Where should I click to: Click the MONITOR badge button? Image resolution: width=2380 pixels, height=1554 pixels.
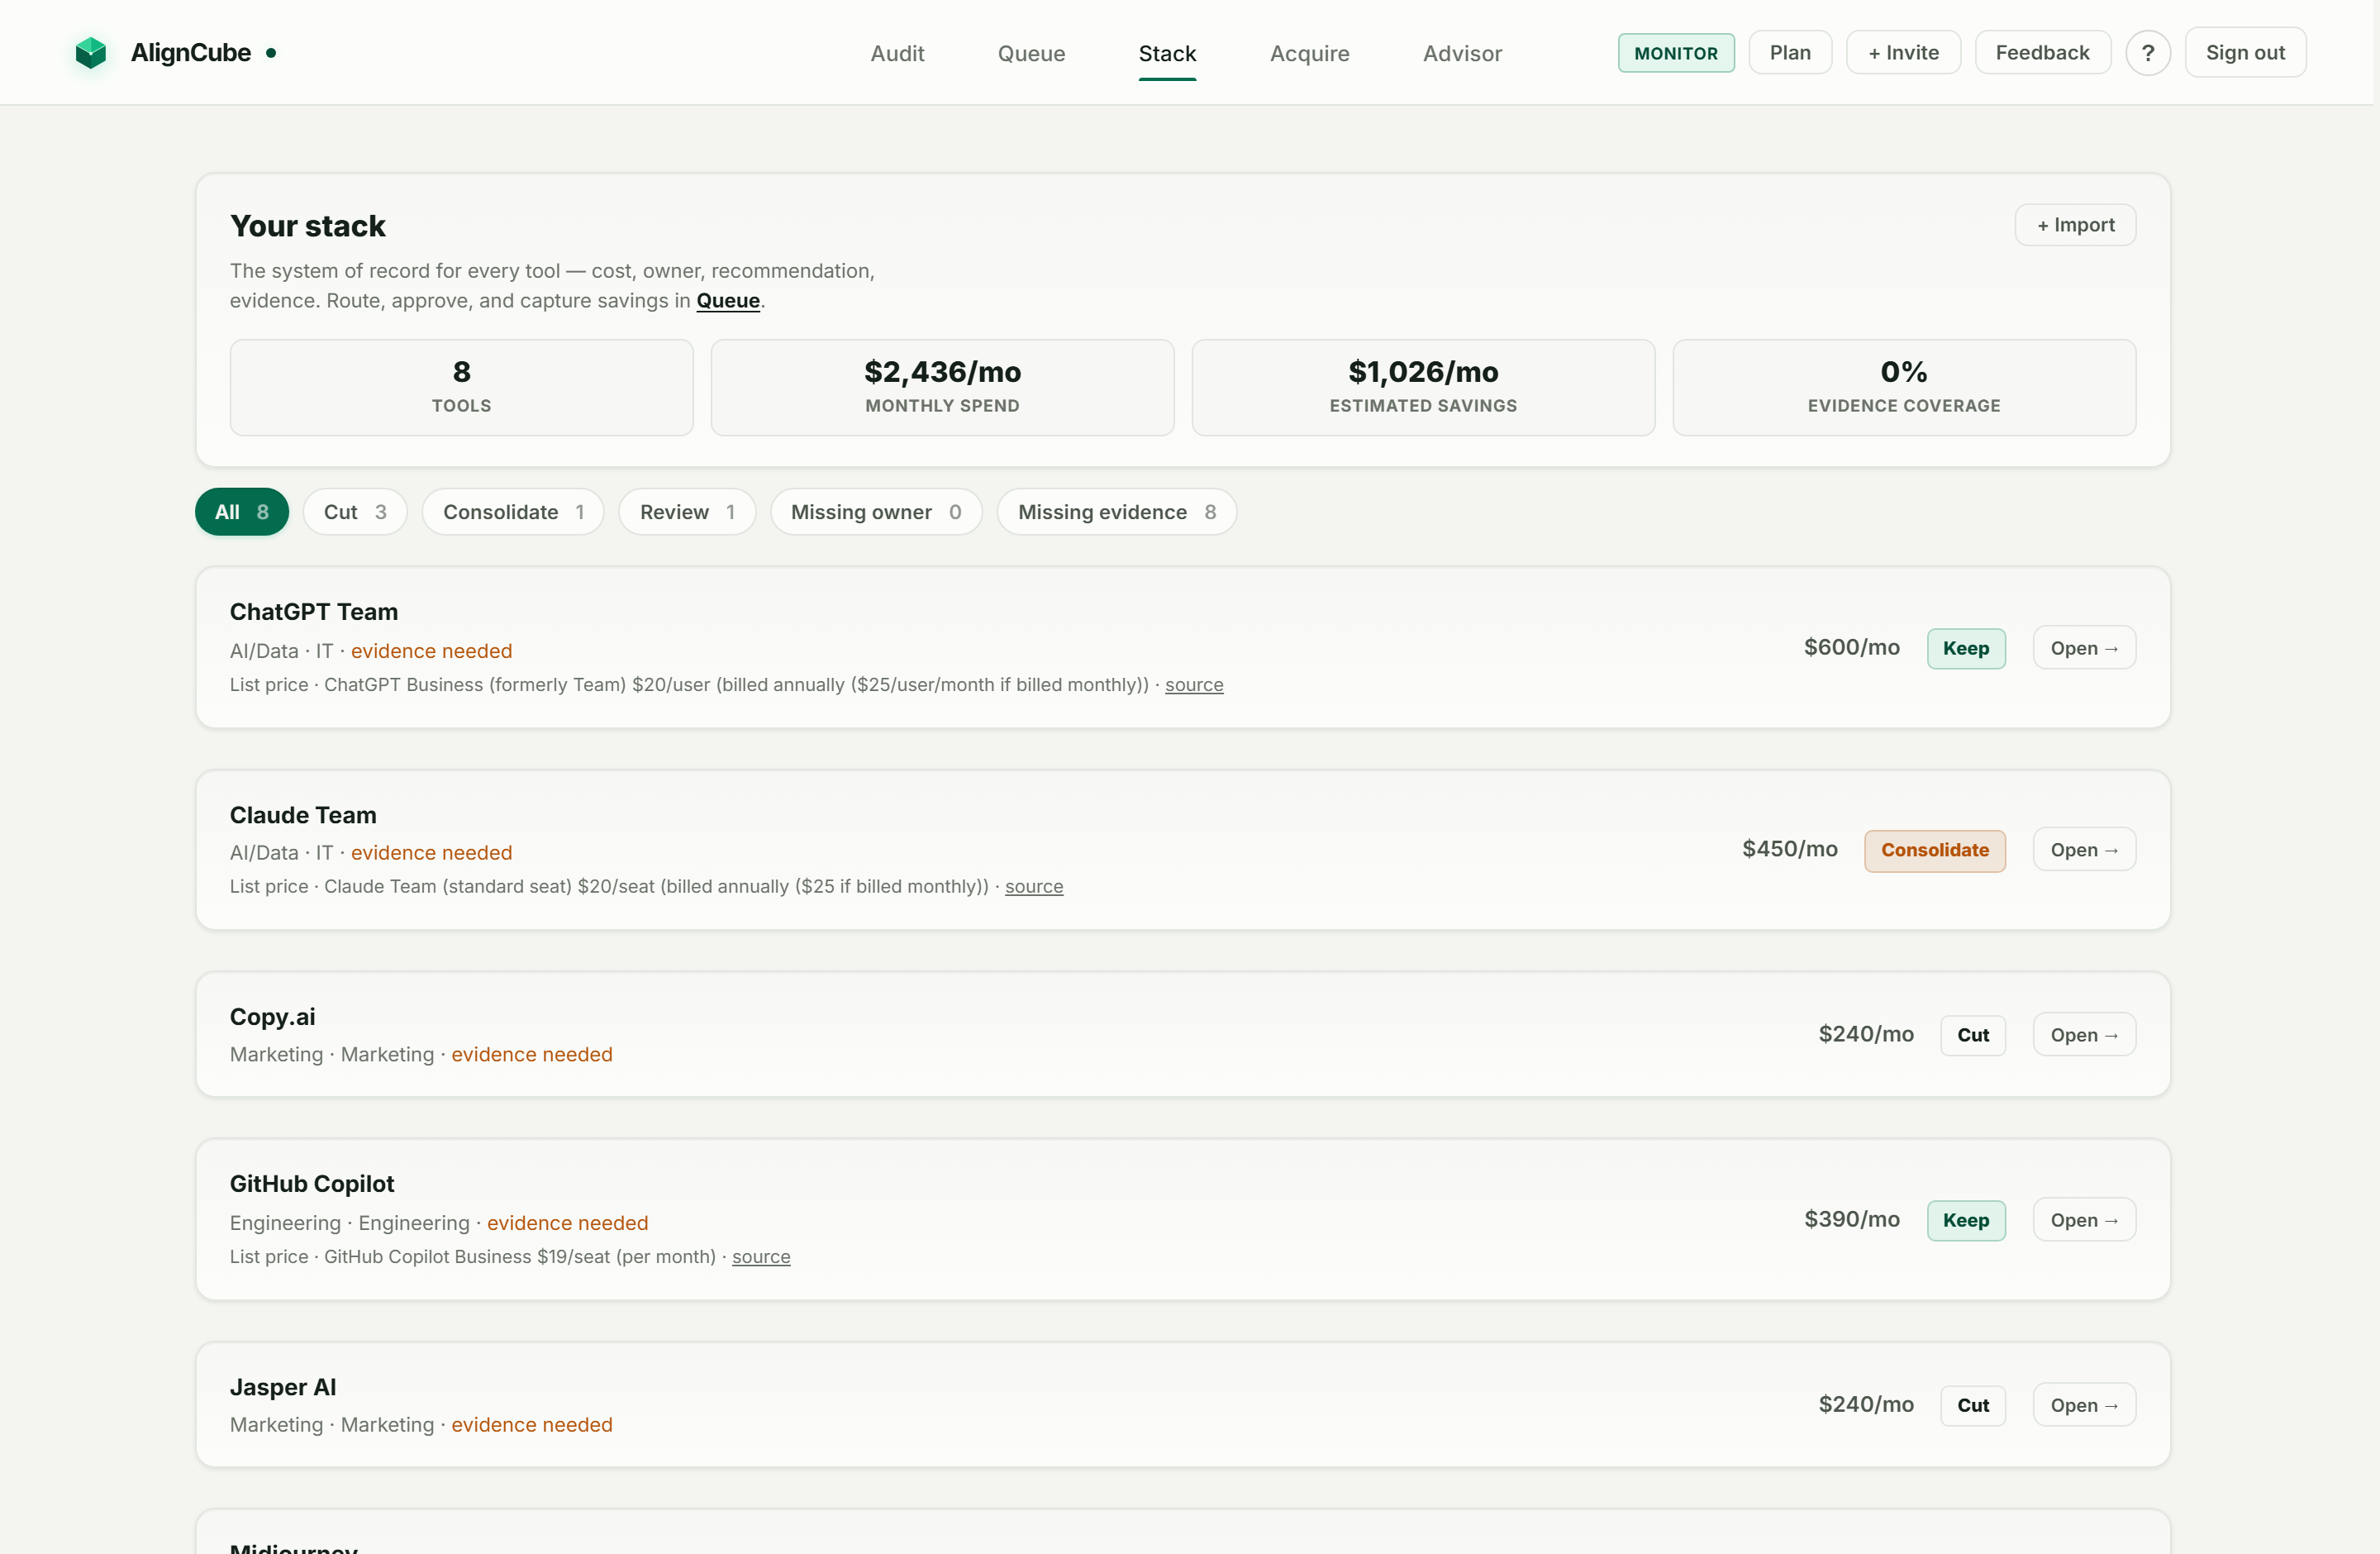click(x=1676, y=53)
